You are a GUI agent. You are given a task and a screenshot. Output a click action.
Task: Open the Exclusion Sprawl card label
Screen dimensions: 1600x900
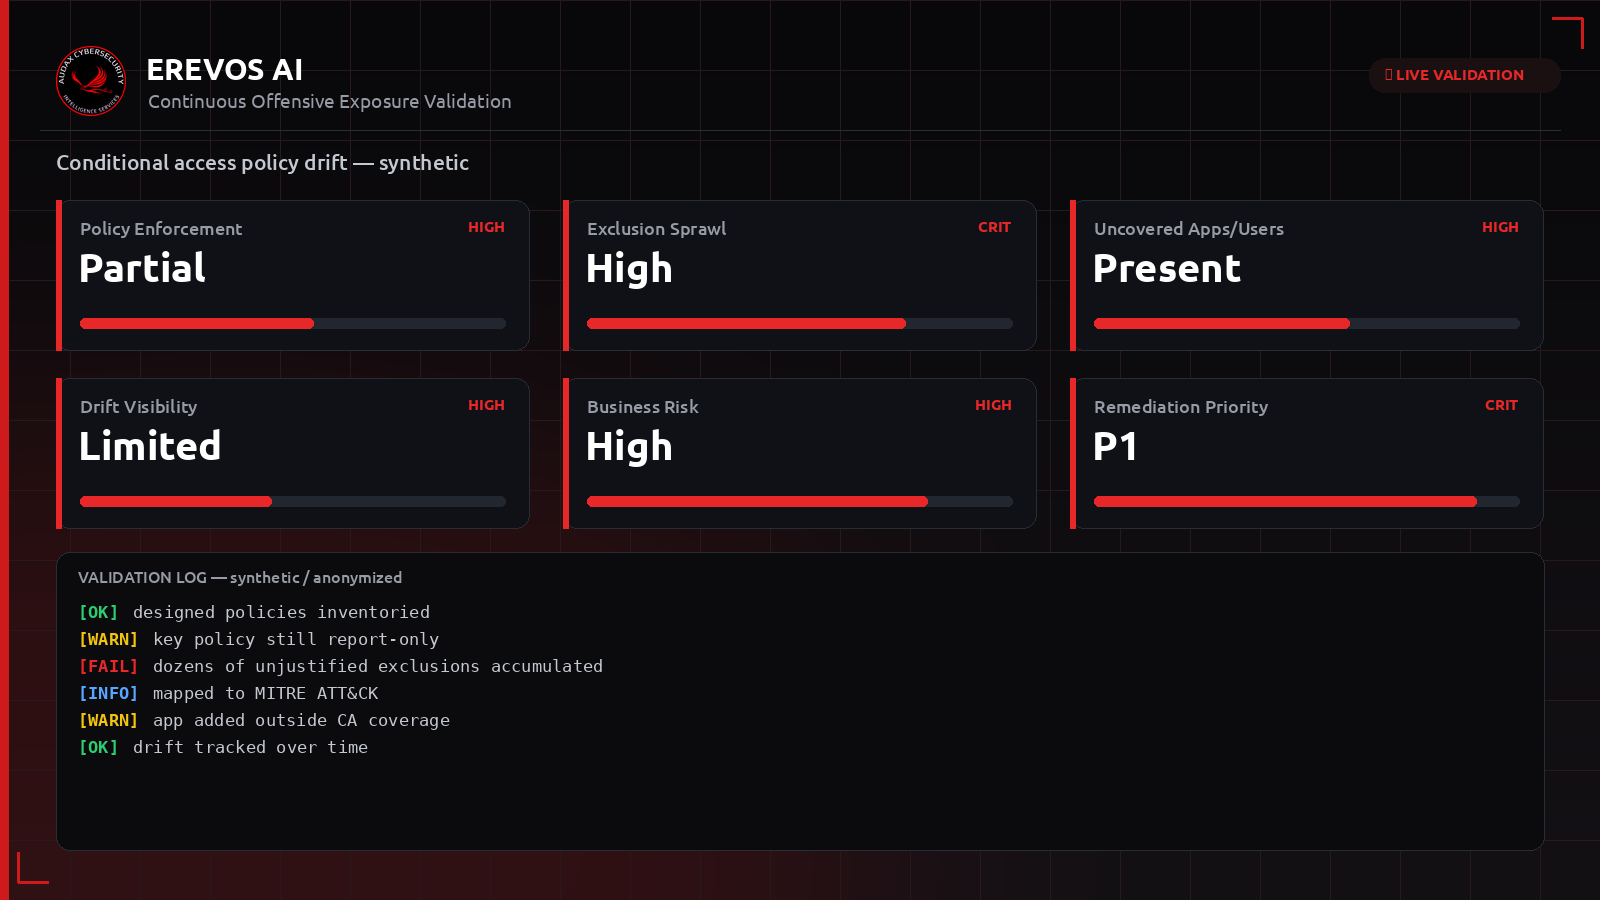(x=656, y=229)
